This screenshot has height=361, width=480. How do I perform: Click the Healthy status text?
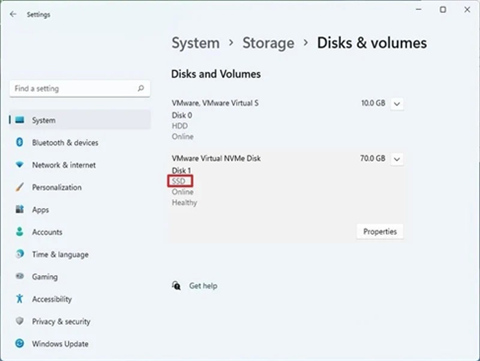pos(184,203)
